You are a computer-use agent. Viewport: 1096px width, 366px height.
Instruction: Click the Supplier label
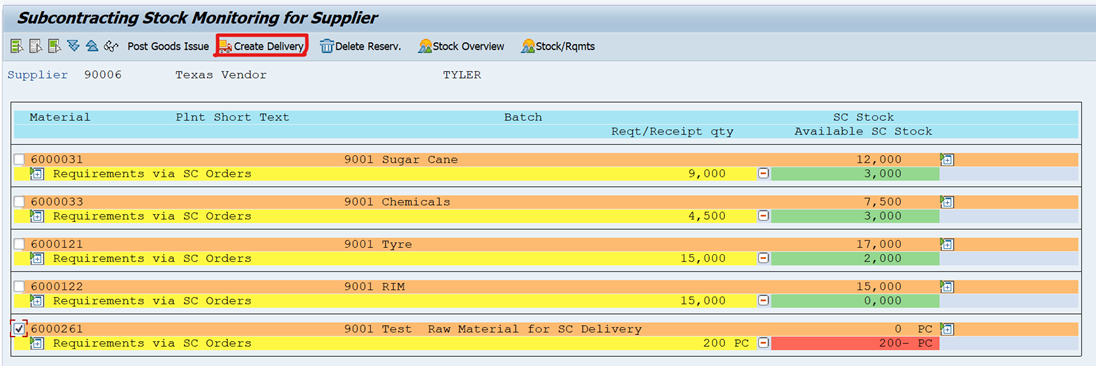click(x=38, y=75)
